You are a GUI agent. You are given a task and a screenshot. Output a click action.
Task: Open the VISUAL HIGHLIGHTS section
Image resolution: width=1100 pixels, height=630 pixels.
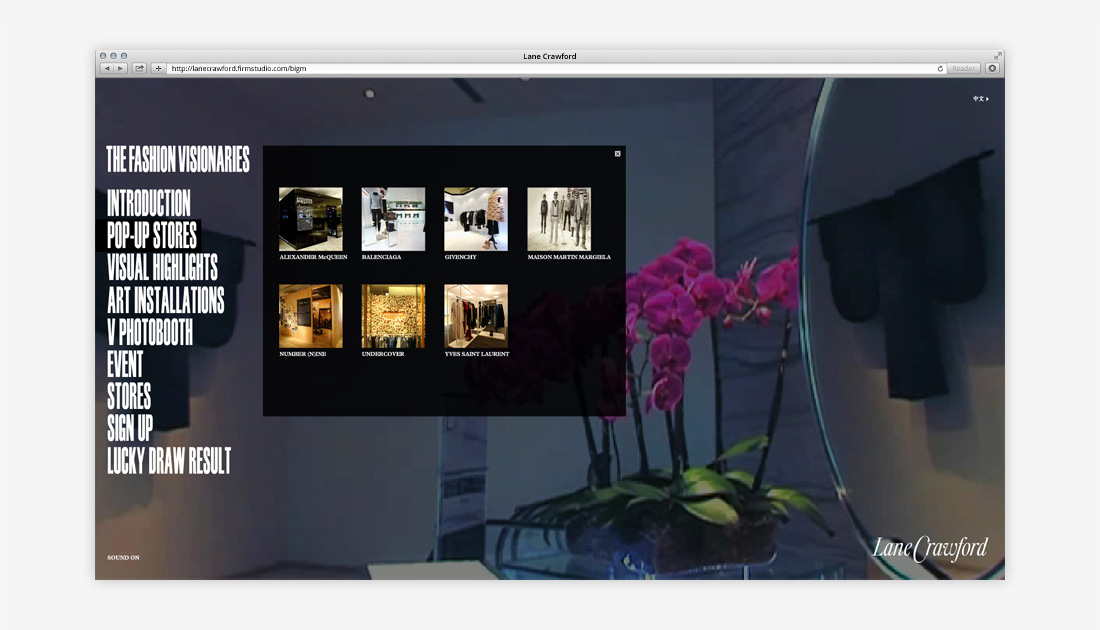(x=162, y=270)
